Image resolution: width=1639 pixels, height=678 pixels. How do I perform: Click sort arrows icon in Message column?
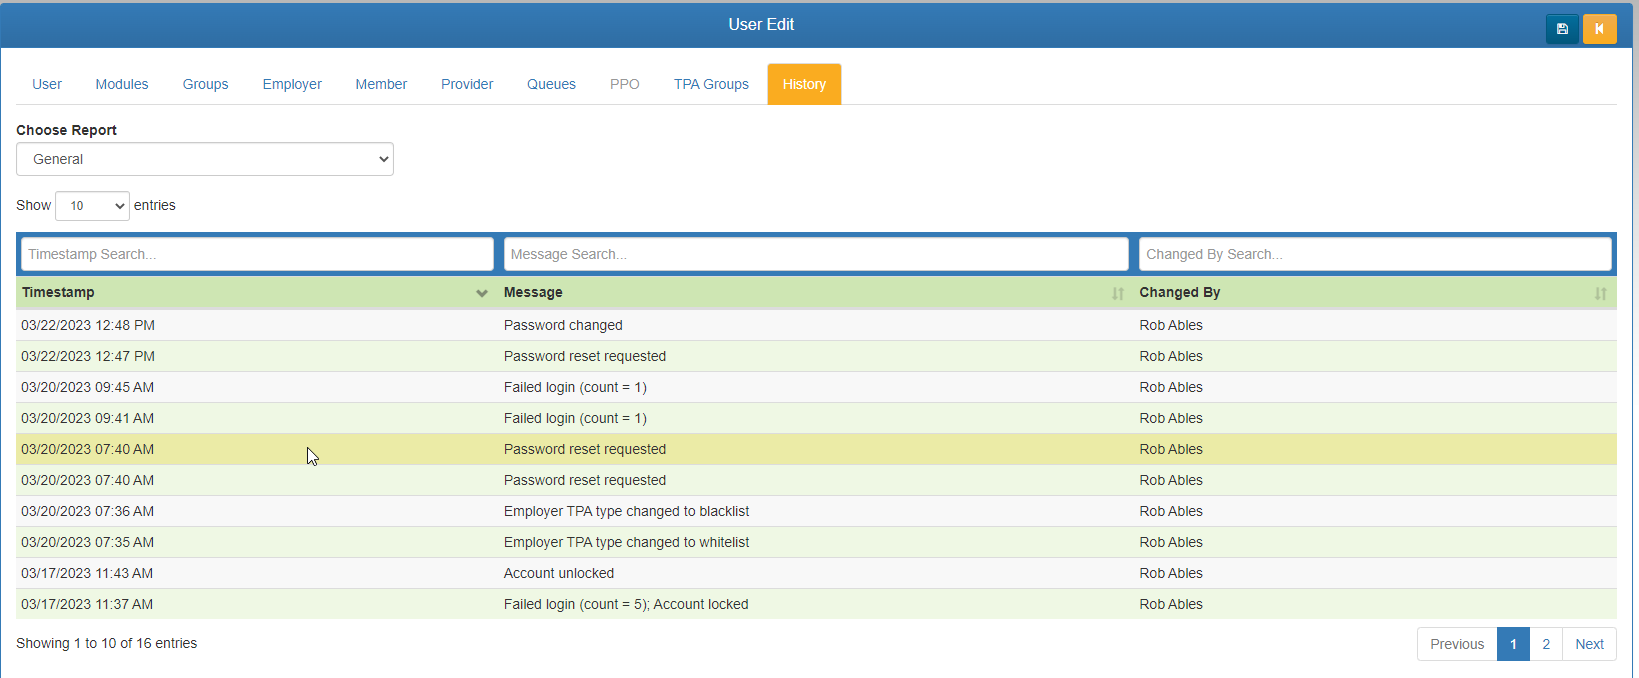coord(1117,293)
